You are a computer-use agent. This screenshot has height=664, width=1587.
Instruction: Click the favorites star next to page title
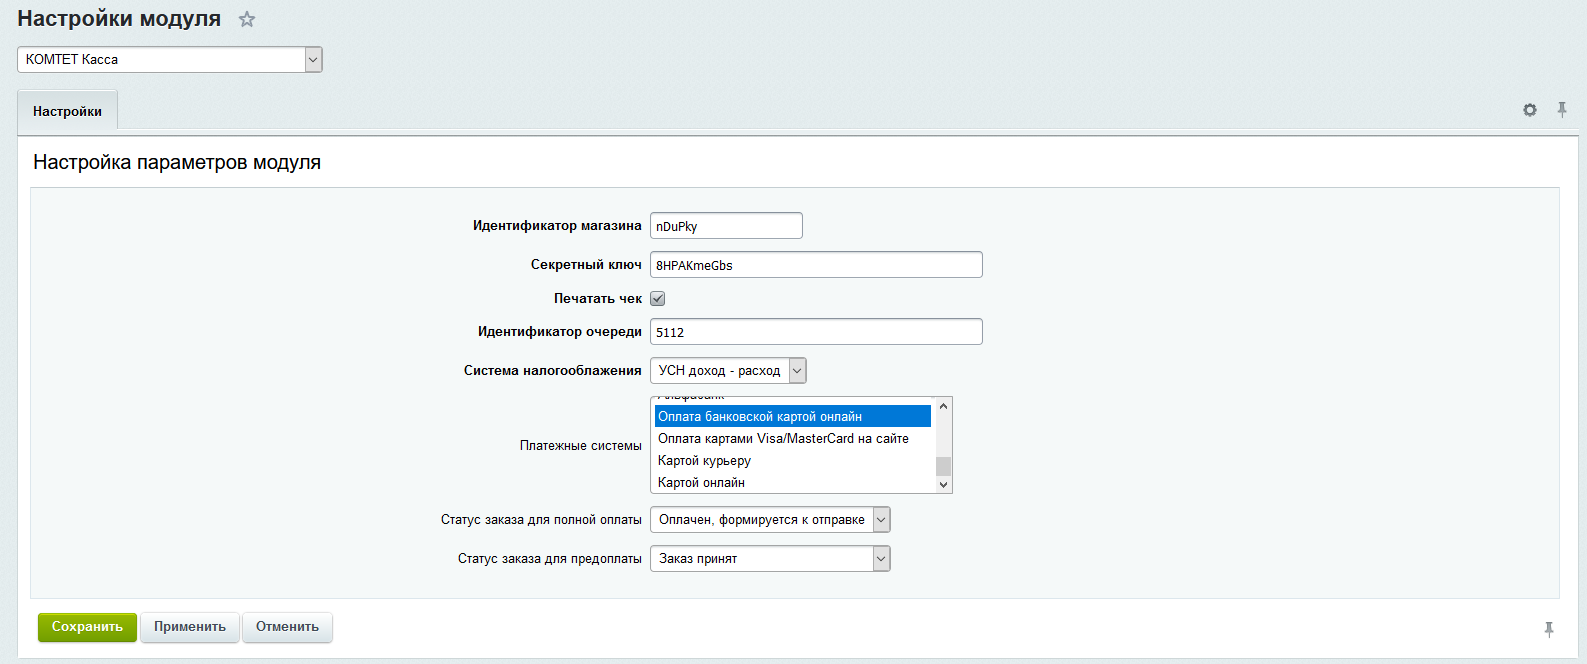[247, 19]
